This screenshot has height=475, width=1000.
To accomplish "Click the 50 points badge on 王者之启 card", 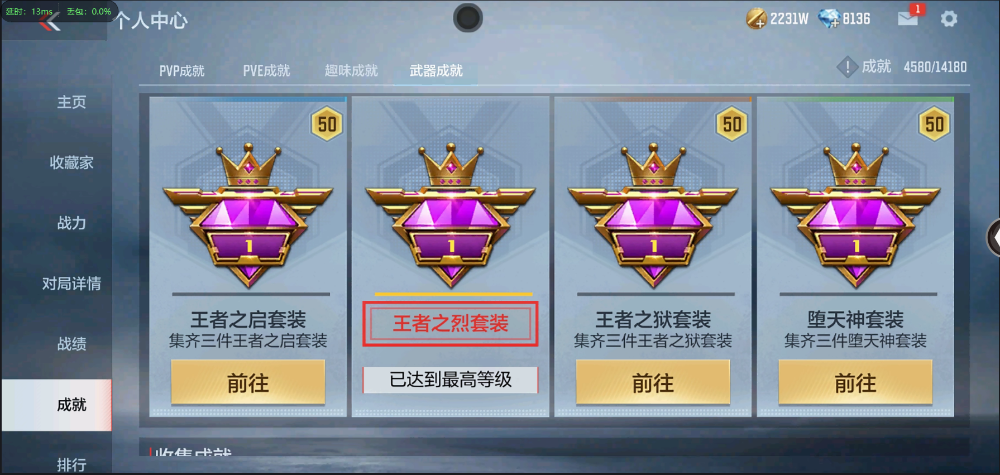I will point(327,124).
